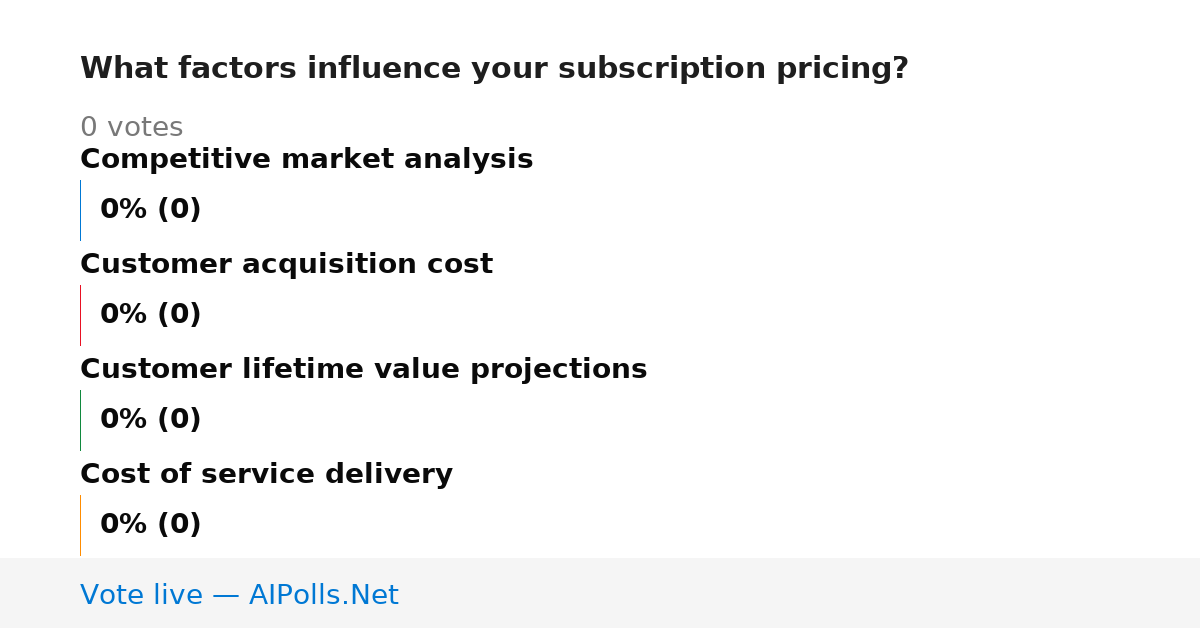
Task: Click the 0% (0) result for Cost of service delivery
Action: (151, 525)
